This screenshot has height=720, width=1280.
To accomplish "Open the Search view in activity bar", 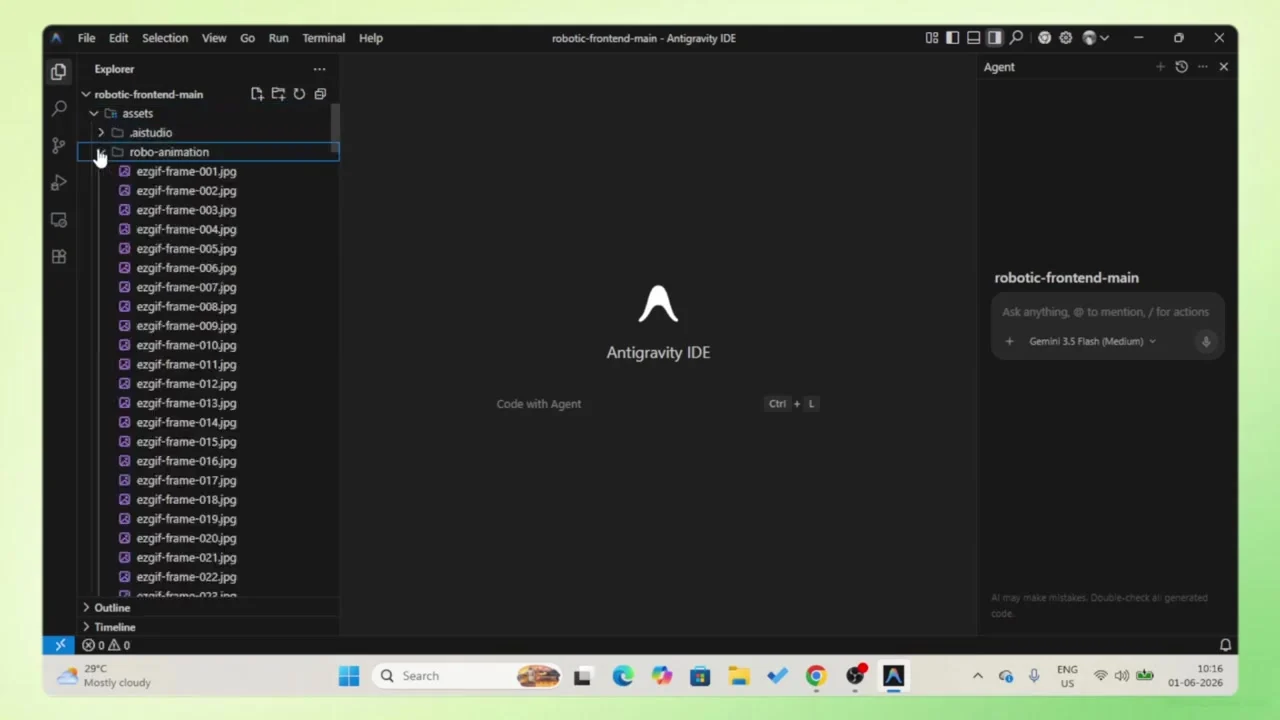I will 59,108.
